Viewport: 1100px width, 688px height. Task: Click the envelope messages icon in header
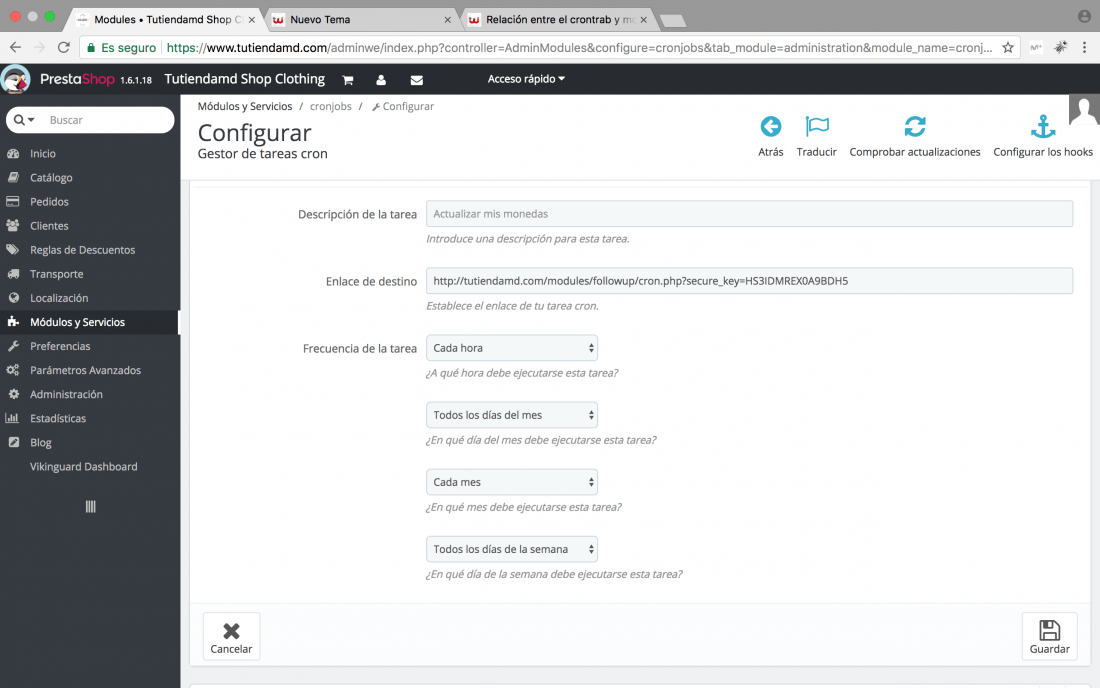tap(417, 80)
